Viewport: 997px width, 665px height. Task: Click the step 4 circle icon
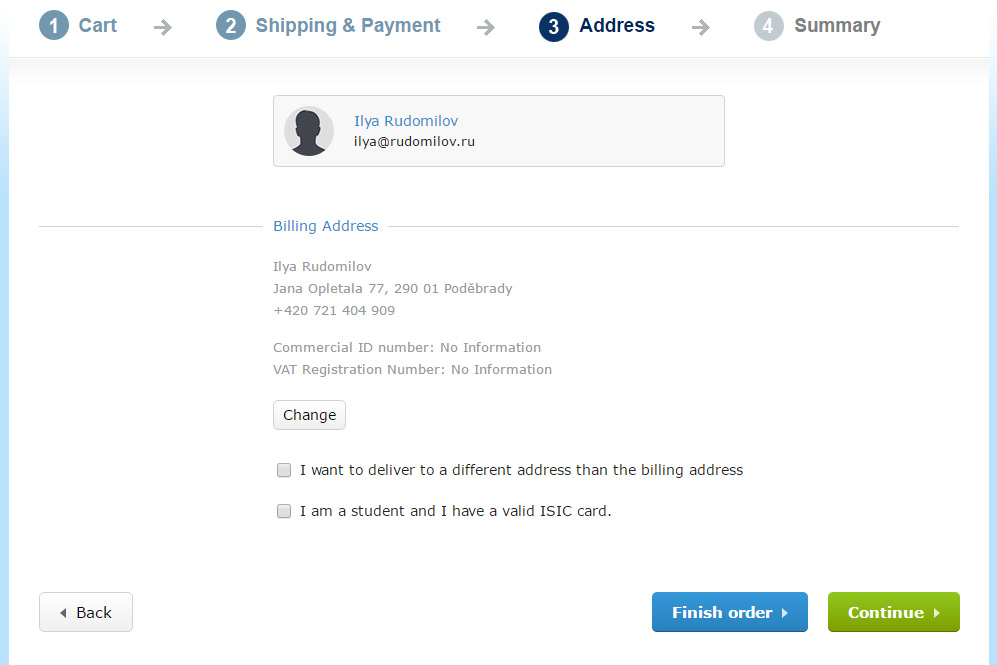(769, 26)
